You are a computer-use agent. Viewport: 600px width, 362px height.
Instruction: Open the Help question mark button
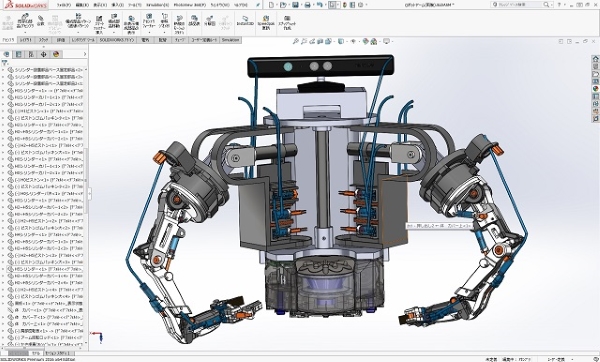(x=559, y=5)
